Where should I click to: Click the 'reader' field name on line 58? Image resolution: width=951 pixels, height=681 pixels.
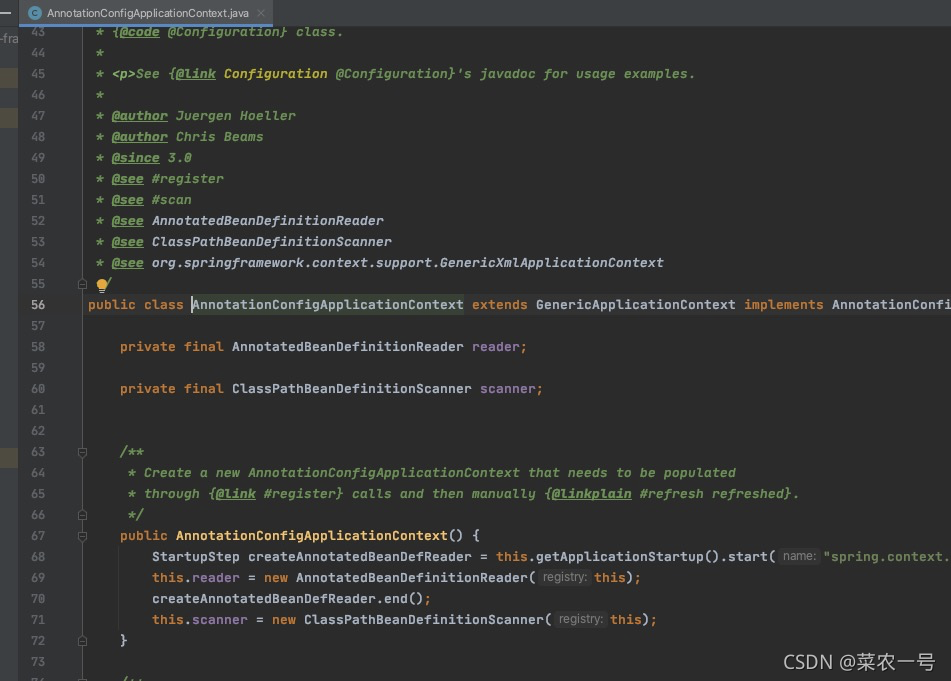(496, 347)
